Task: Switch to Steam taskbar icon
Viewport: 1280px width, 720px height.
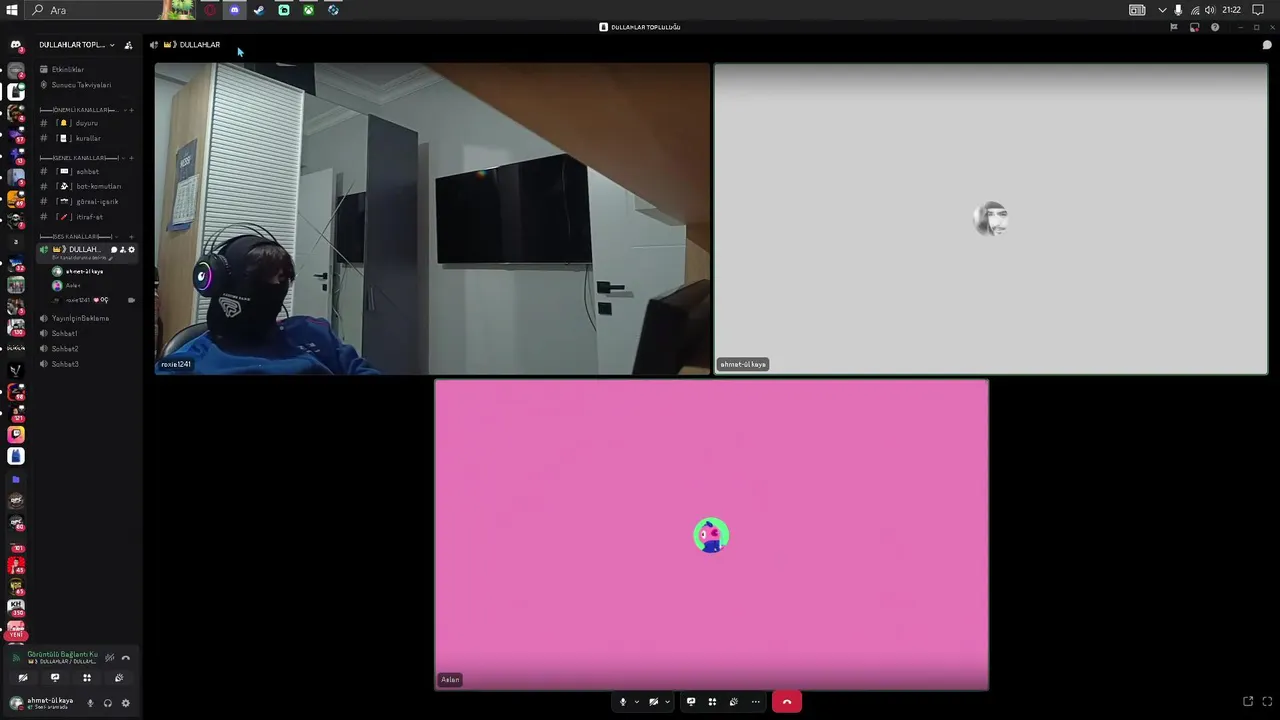Action: 259,10
